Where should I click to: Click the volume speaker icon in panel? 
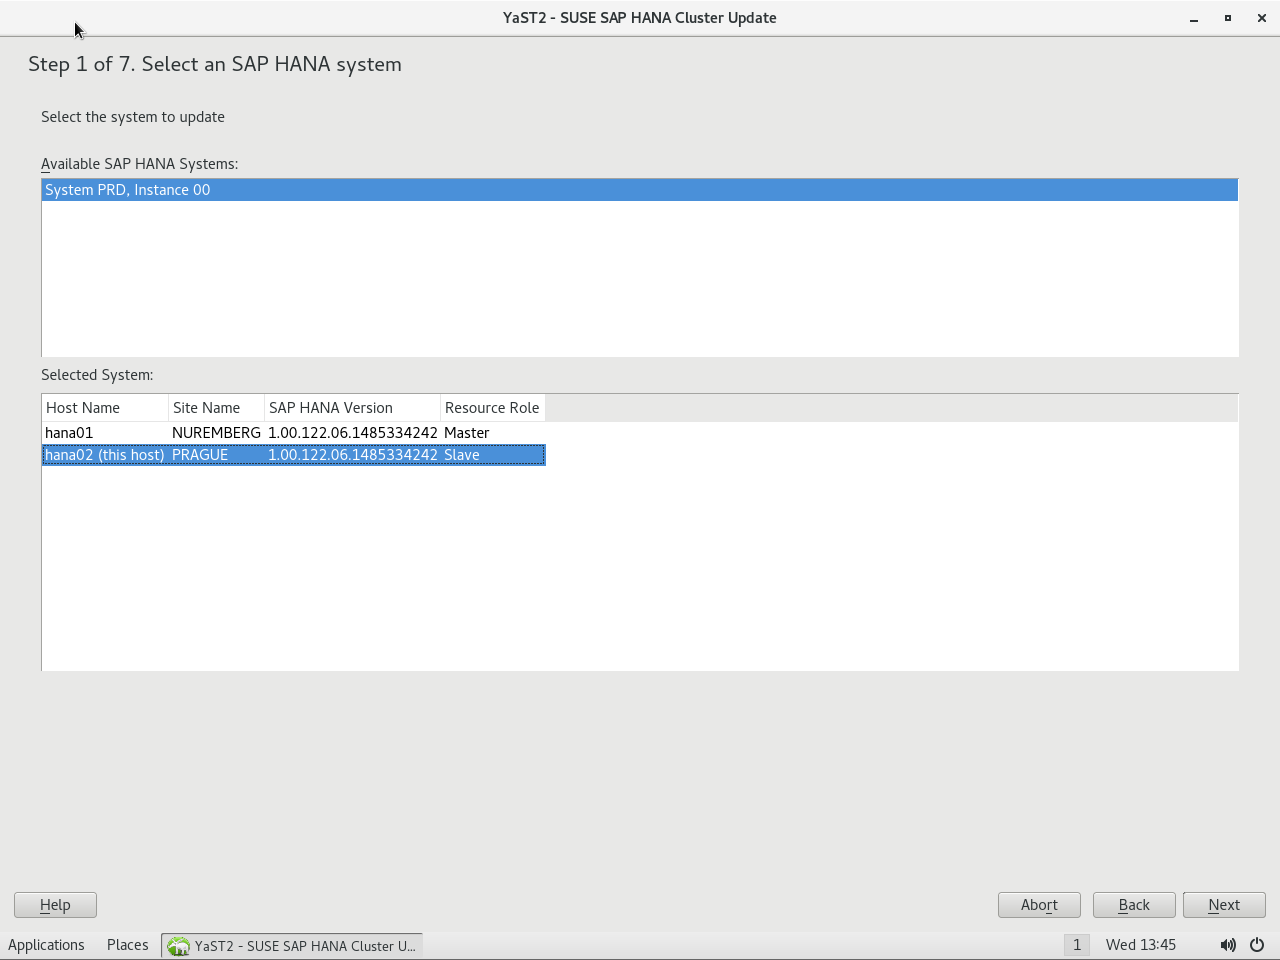(x=1227, y=945)
